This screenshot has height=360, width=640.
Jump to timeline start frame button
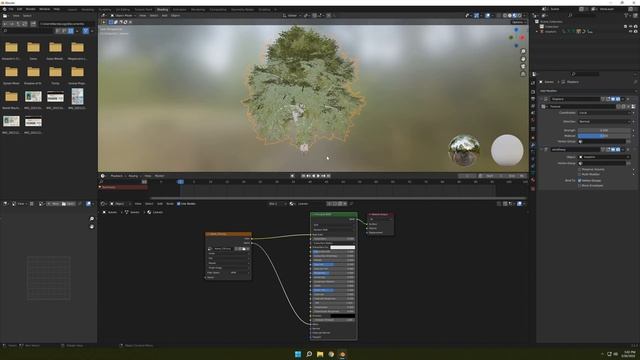point(304,176)
